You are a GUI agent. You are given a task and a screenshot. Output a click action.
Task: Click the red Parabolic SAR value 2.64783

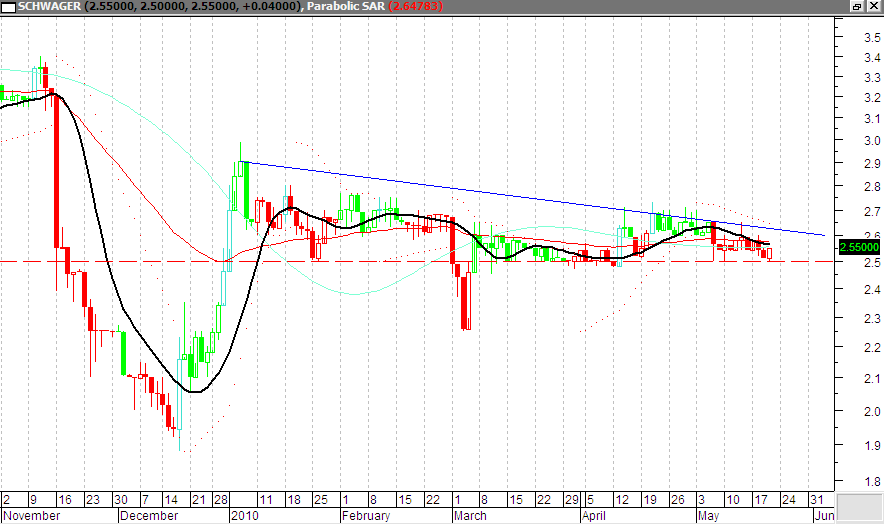[416, 6]
